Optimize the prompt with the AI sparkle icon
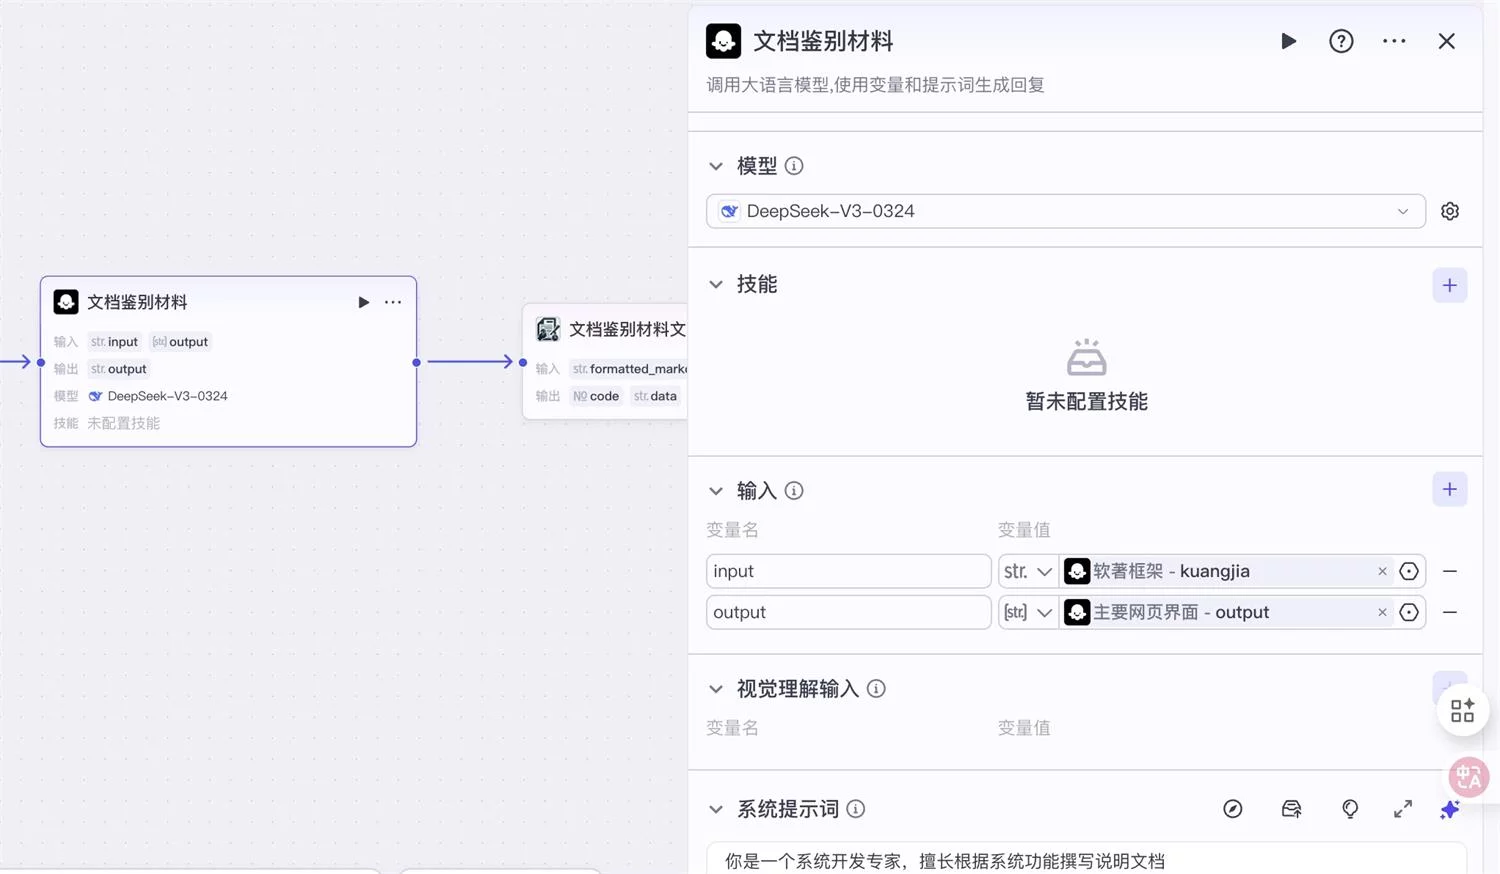This screenshot has height=874, width=1500. [1450, 809]
